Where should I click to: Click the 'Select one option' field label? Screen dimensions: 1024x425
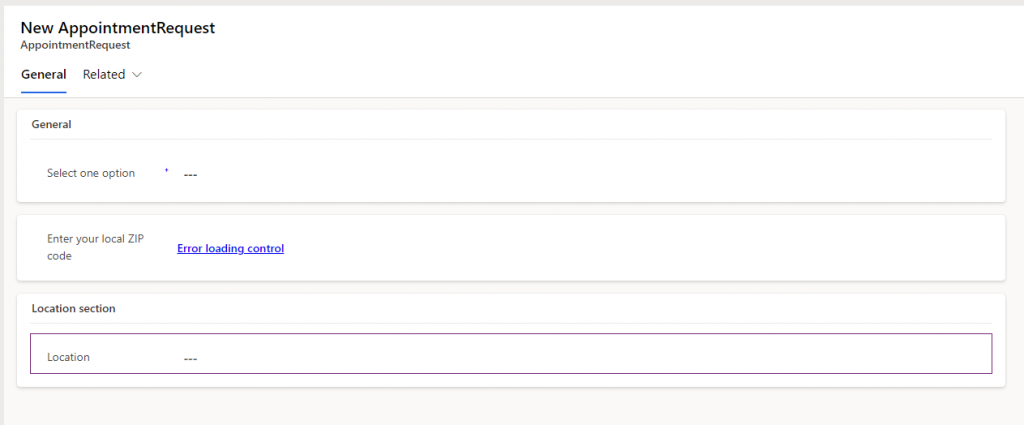(x=90, y=173)
